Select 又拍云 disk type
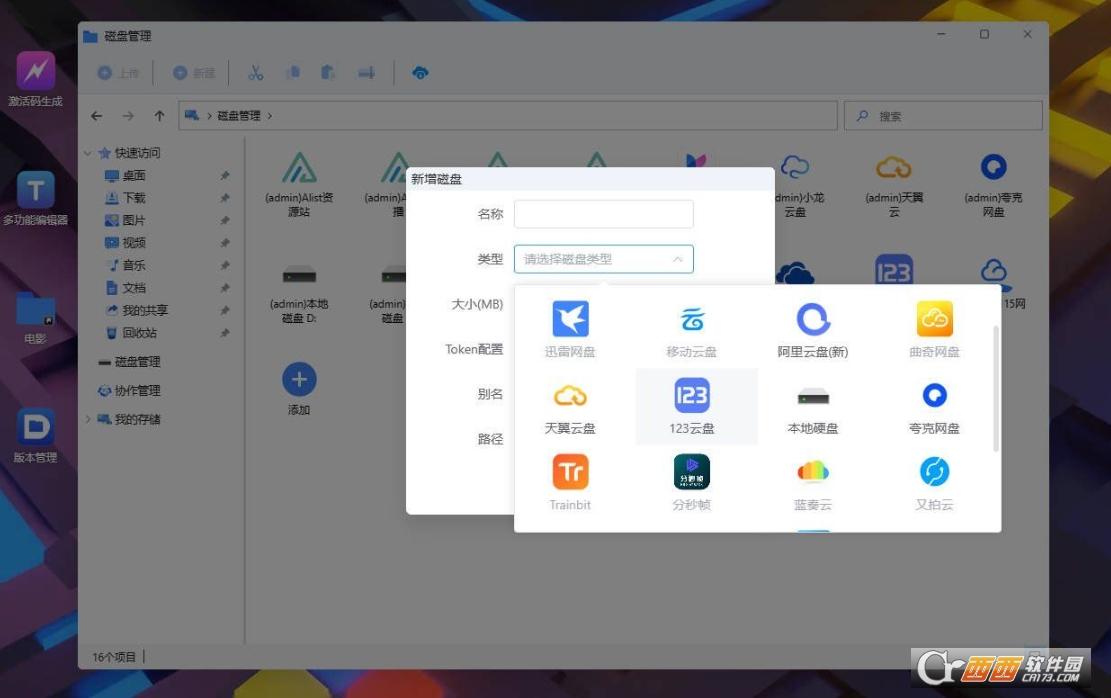1111x698 pixels. 934,483
